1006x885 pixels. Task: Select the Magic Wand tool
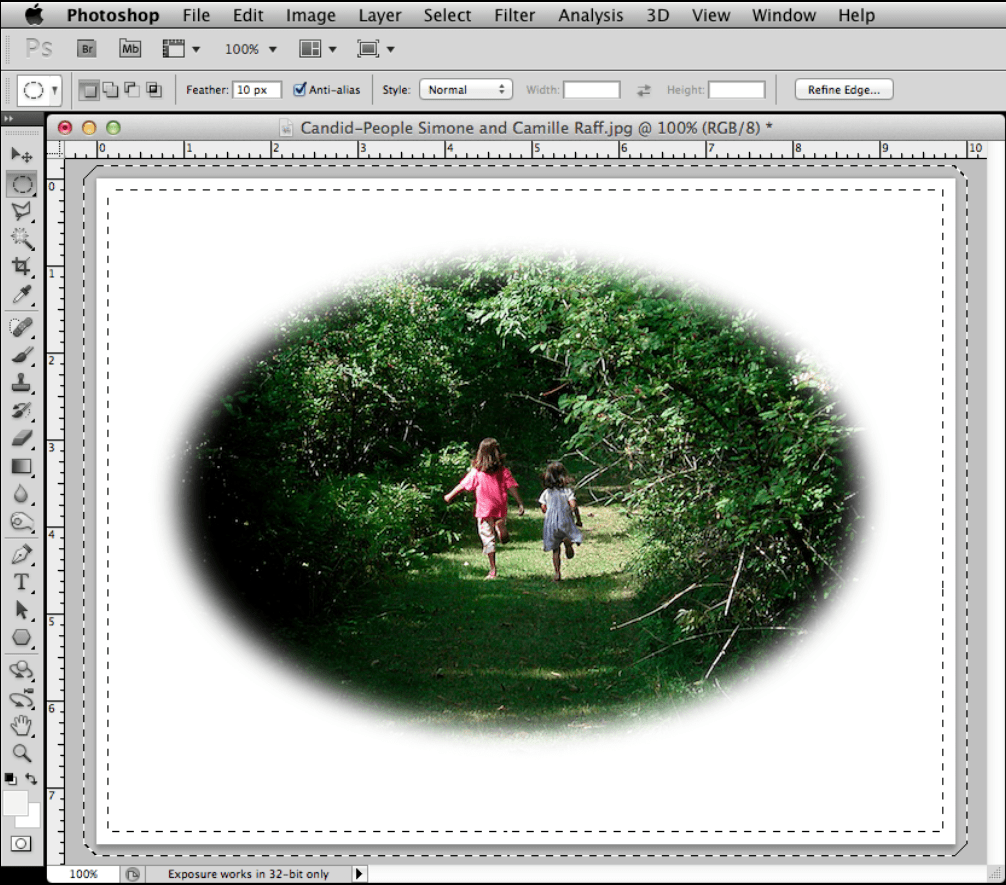(x=21, y=238)
